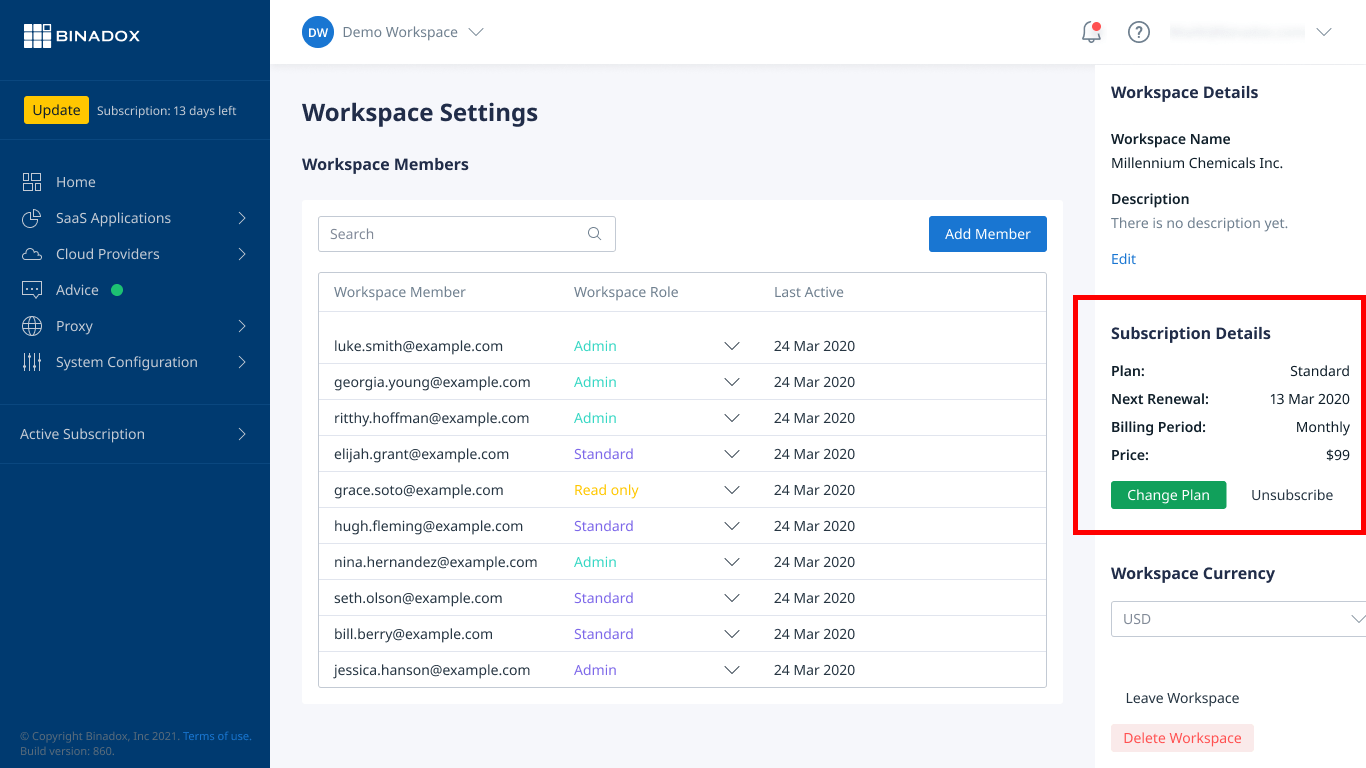The height and width of the screenshot is (768, 1366).
Task: Click the Binadox logo
Action: point(82,36)
